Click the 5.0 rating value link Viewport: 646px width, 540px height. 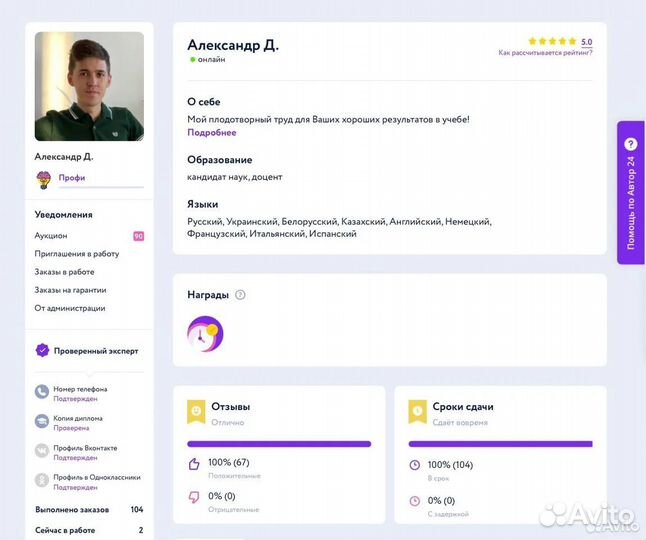[x=587, y=42]
